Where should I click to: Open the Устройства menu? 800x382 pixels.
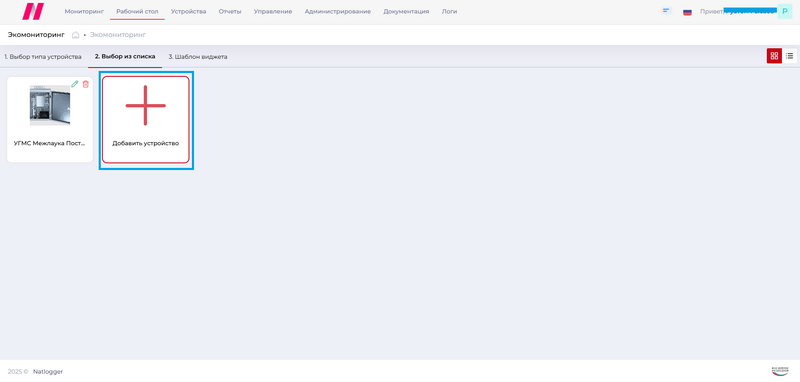tap(188, 11)
